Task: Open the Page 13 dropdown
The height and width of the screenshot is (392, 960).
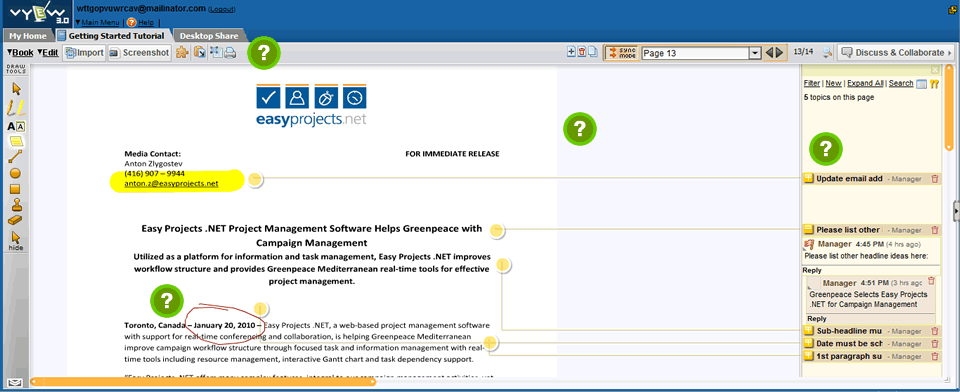Action: tap(756, 53)
